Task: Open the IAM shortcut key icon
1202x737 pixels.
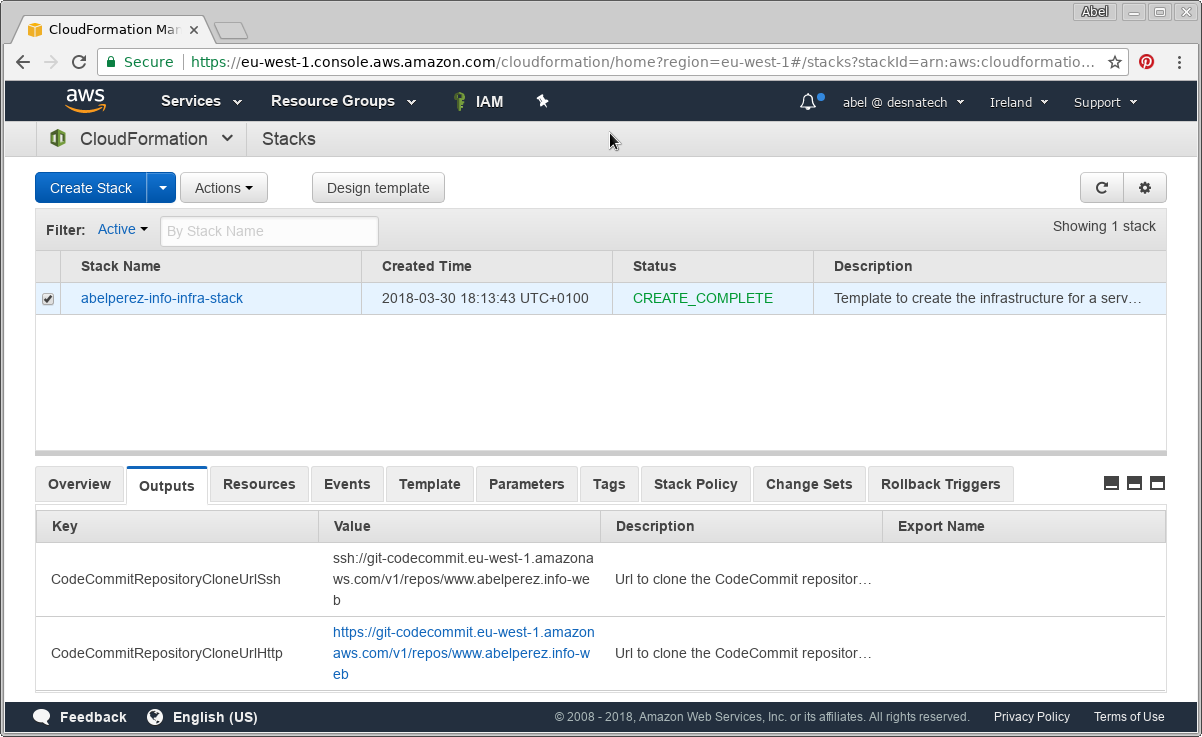Action: (x=459, y=101)
